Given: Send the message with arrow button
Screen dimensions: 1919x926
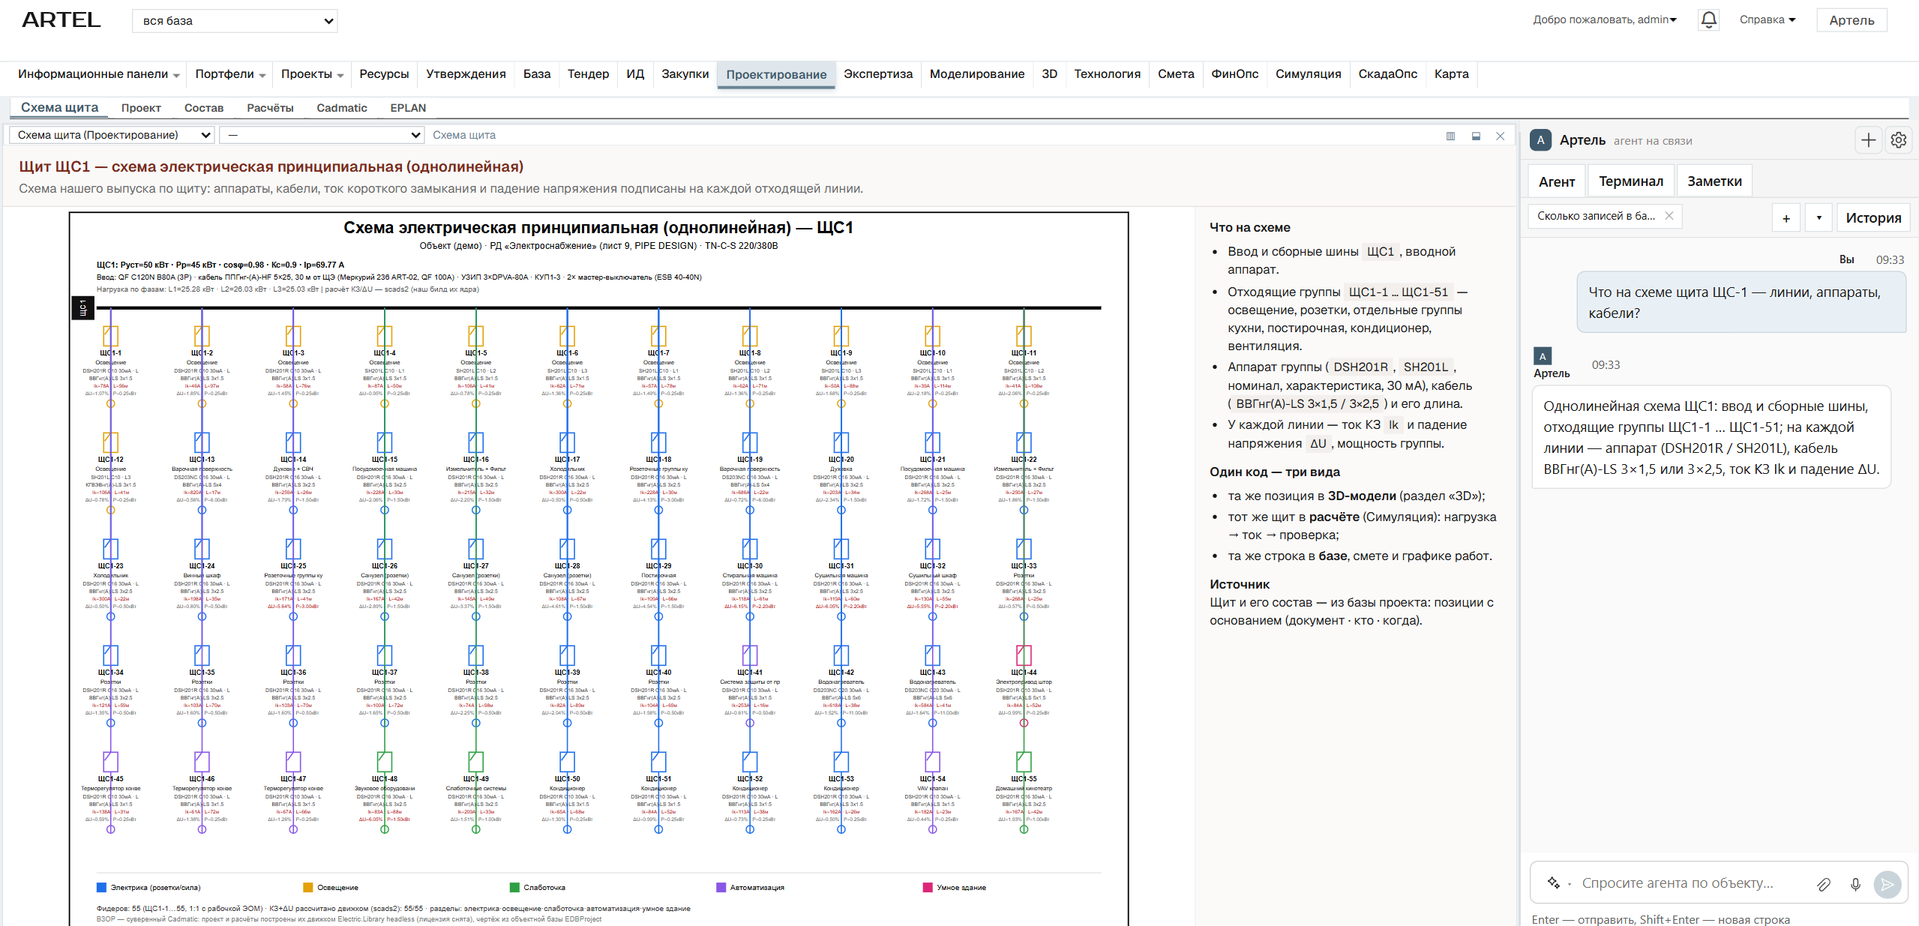Looking at the screenshot, I should [x=1887, y=884].
